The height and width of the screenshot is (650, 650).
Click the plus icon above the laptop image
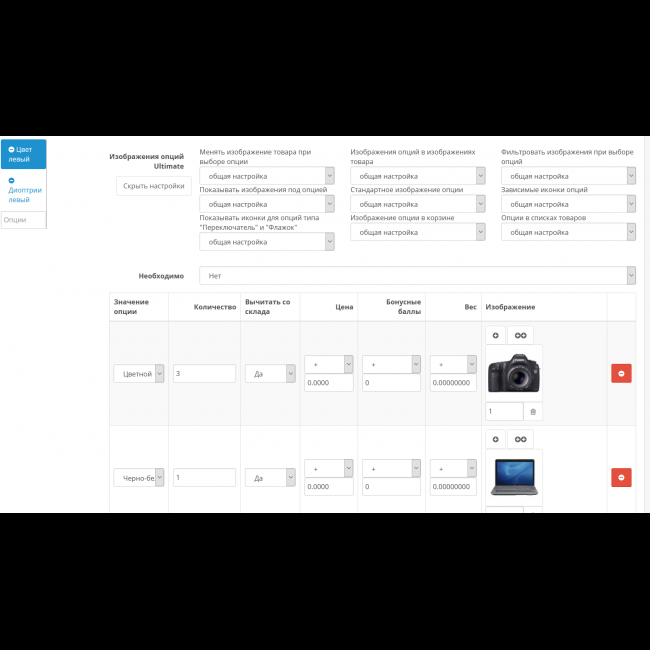495,439
